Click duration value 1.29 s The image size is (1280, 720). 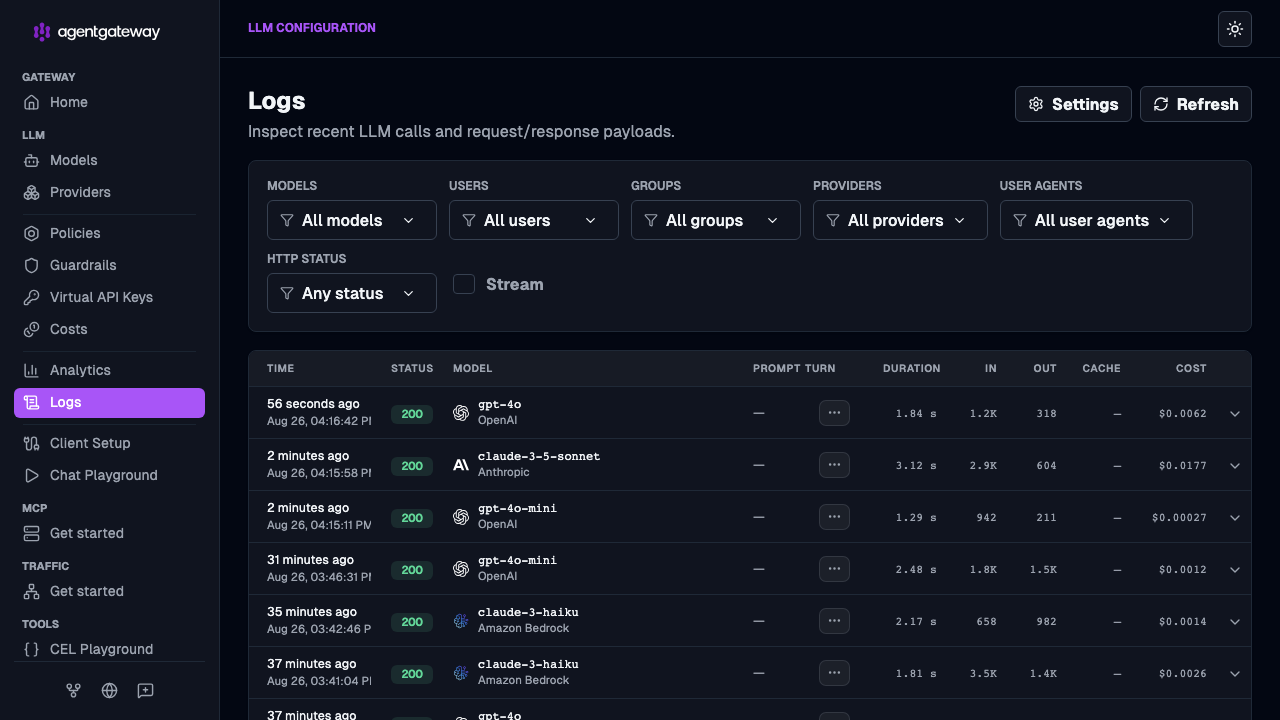[x=917, y=518]
